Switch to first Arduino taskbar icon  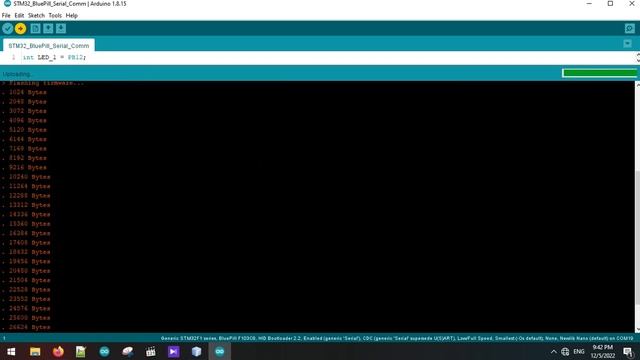pos(104,351)
